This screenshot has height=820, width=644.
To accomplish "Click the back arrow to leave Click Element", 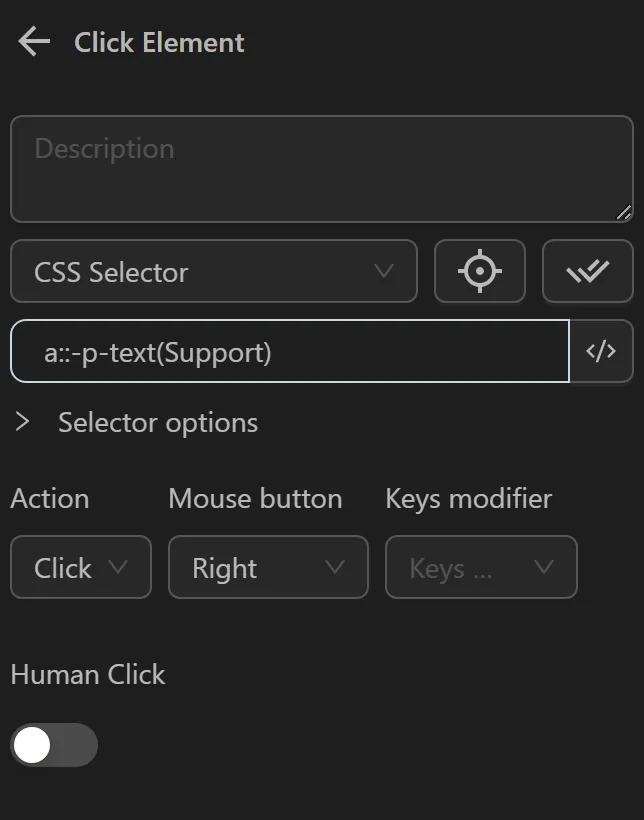I will coord(33,42).
